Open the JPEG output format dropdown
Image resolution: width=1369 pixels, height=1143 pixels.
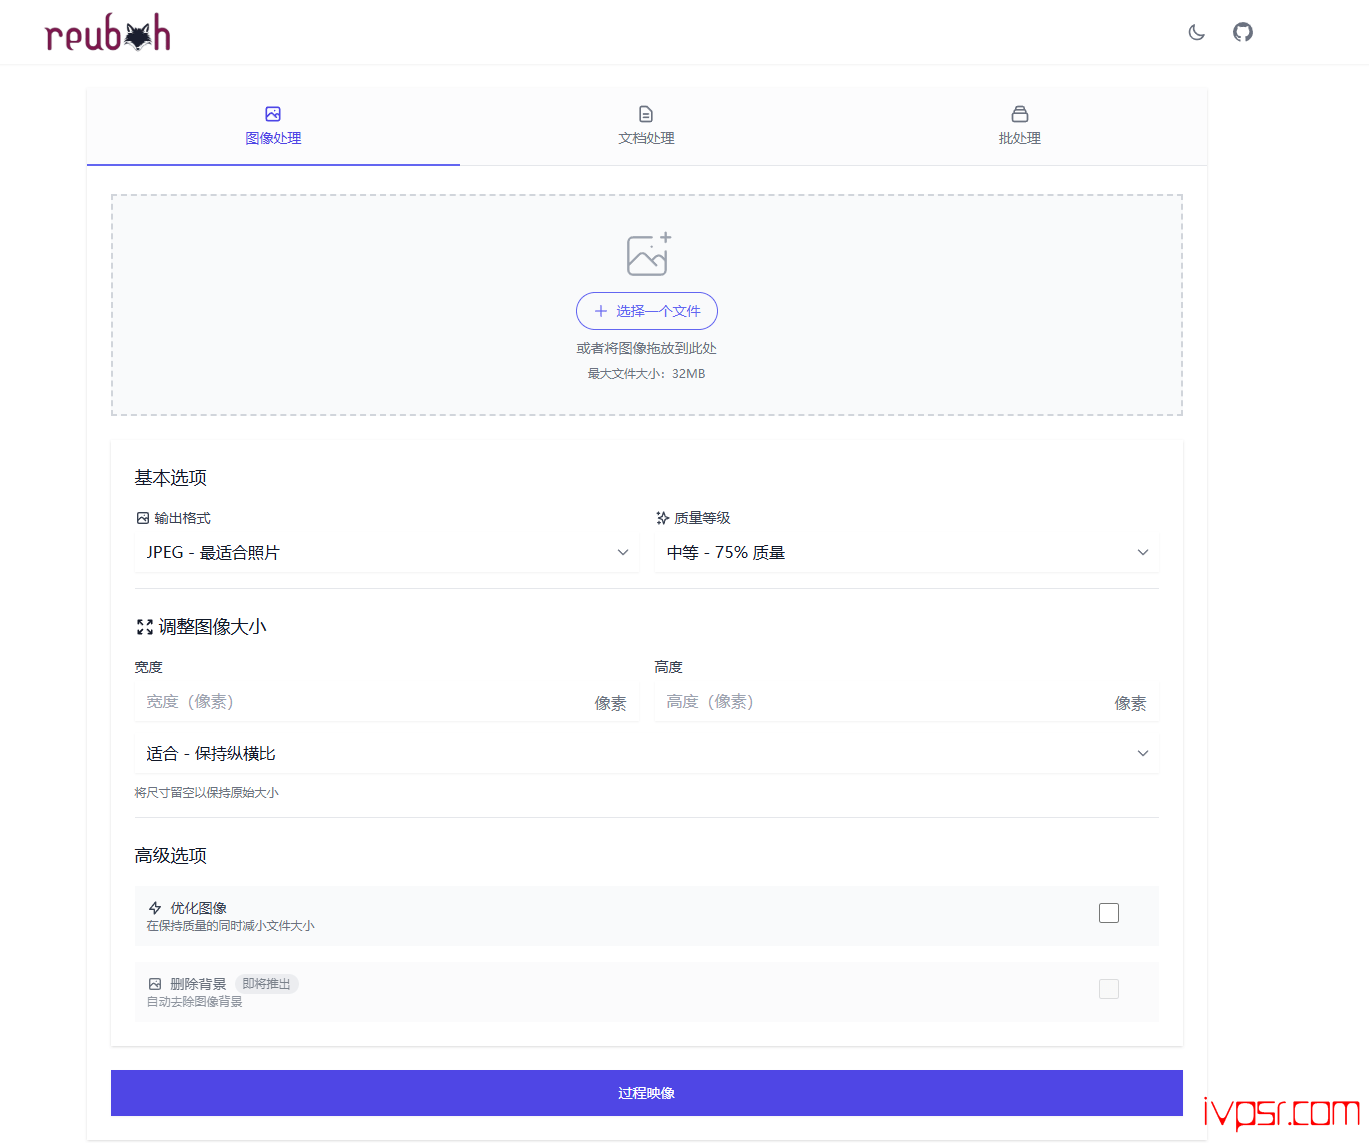click(386, 553)
